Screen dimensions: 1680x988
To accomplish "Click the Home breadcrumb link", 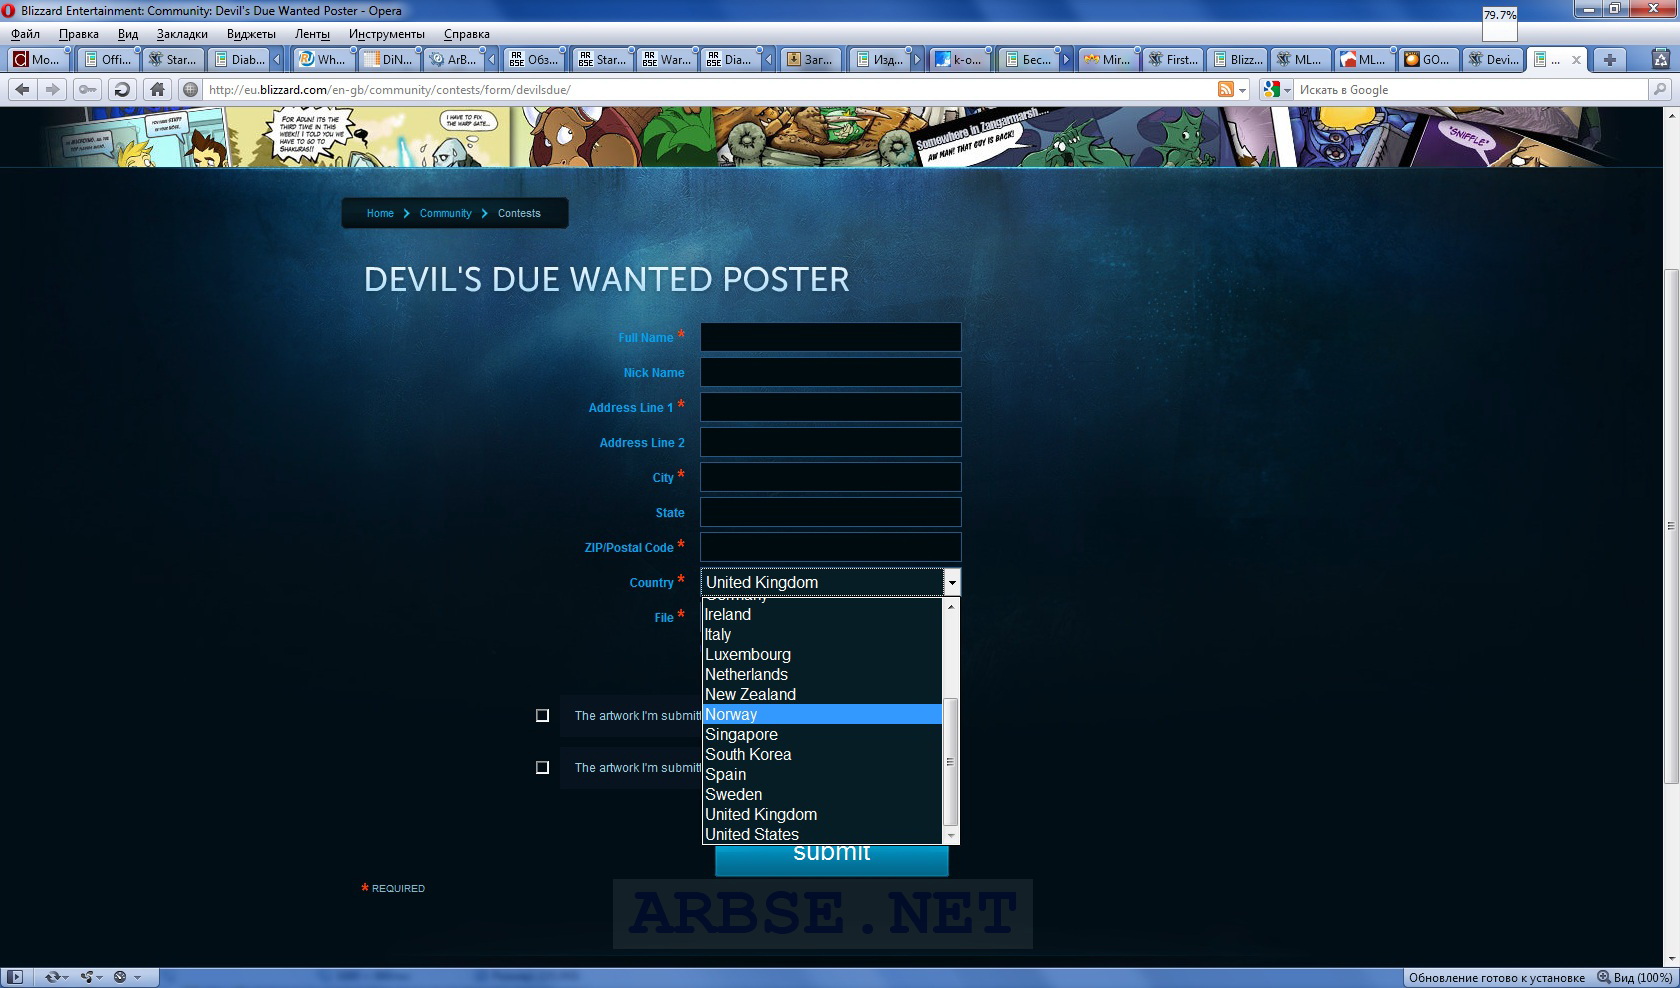I will click(x=380, y=213).
